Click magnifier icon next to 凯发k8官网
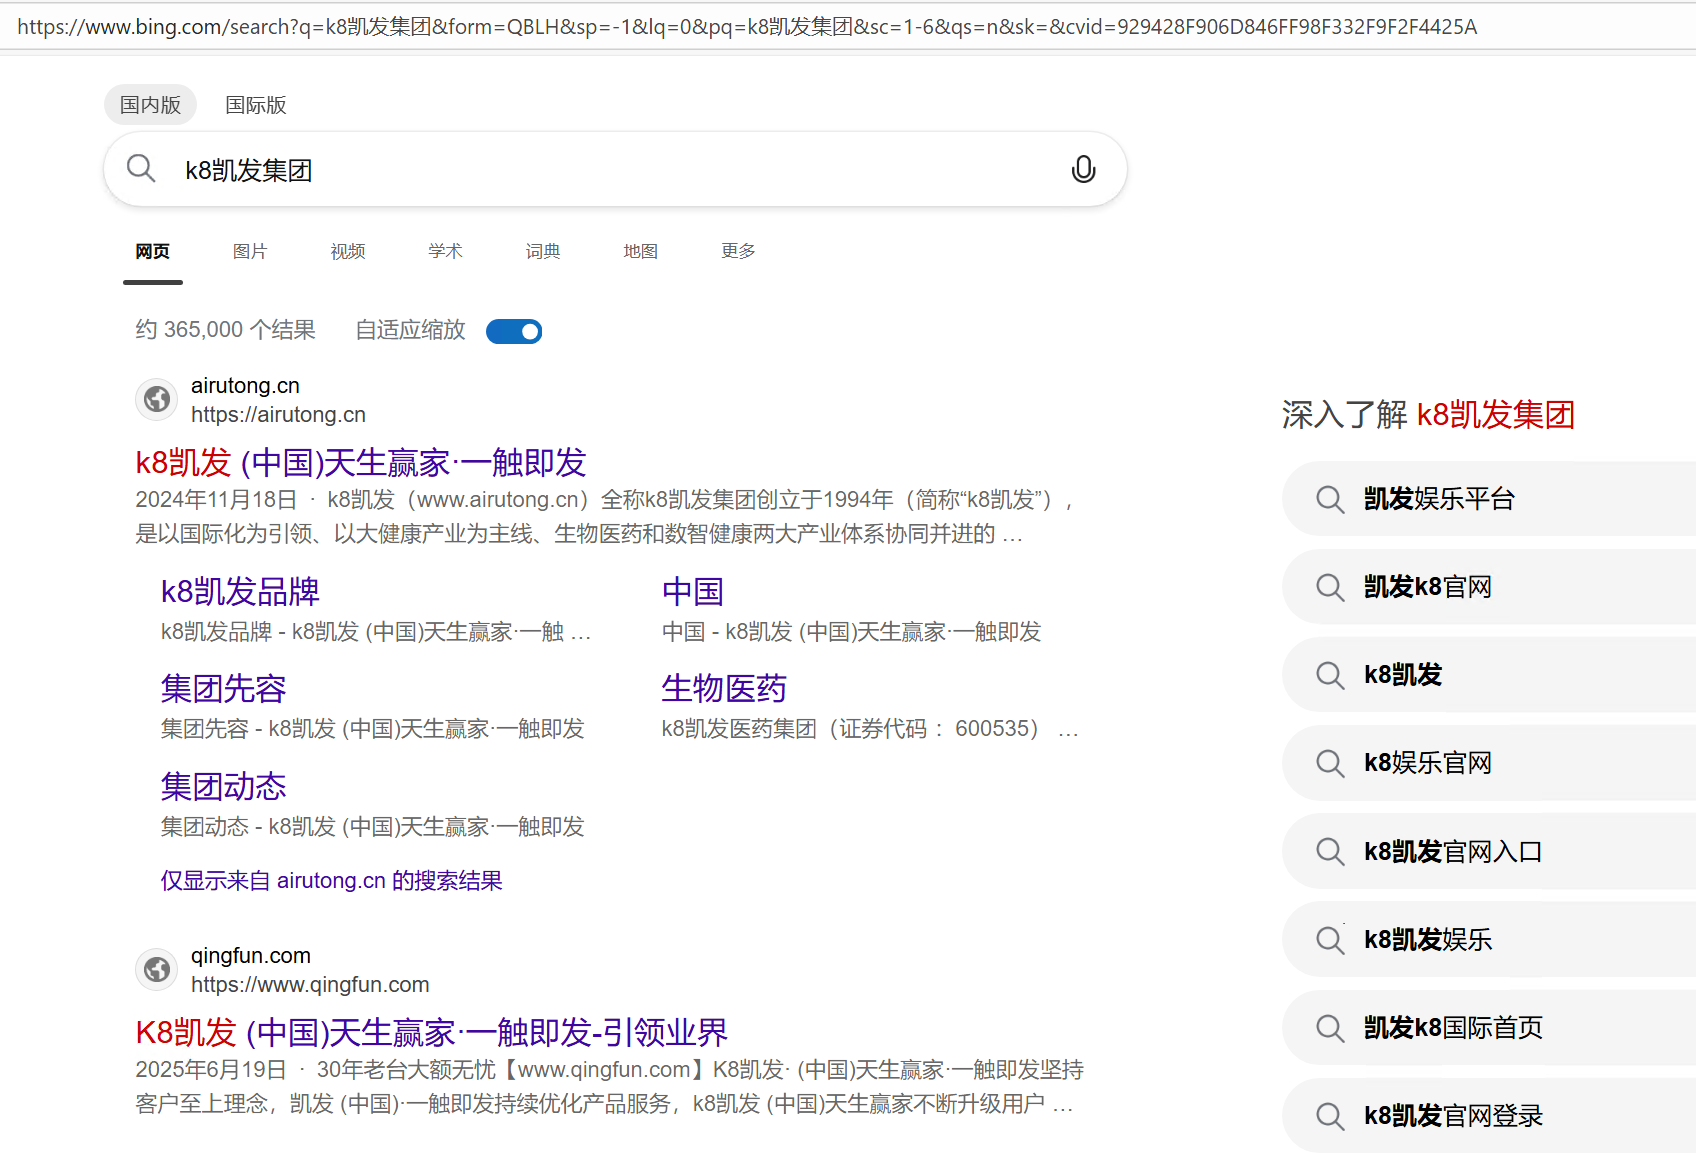This screenshot has width=1696, height=1166. tap(1330, 587)
